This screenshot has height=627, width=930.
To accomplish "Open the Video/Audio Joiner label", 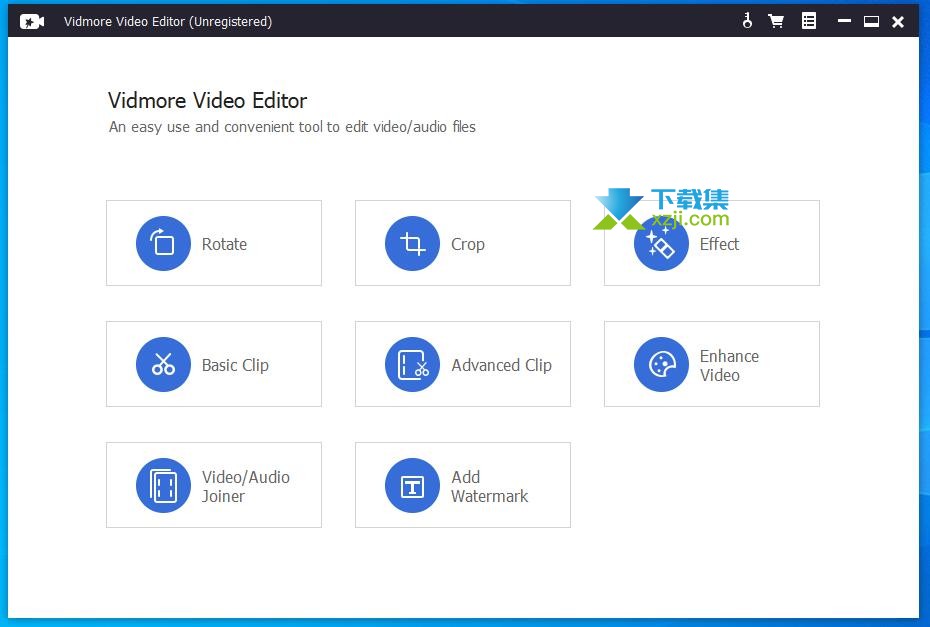I will tap(246, 486).
